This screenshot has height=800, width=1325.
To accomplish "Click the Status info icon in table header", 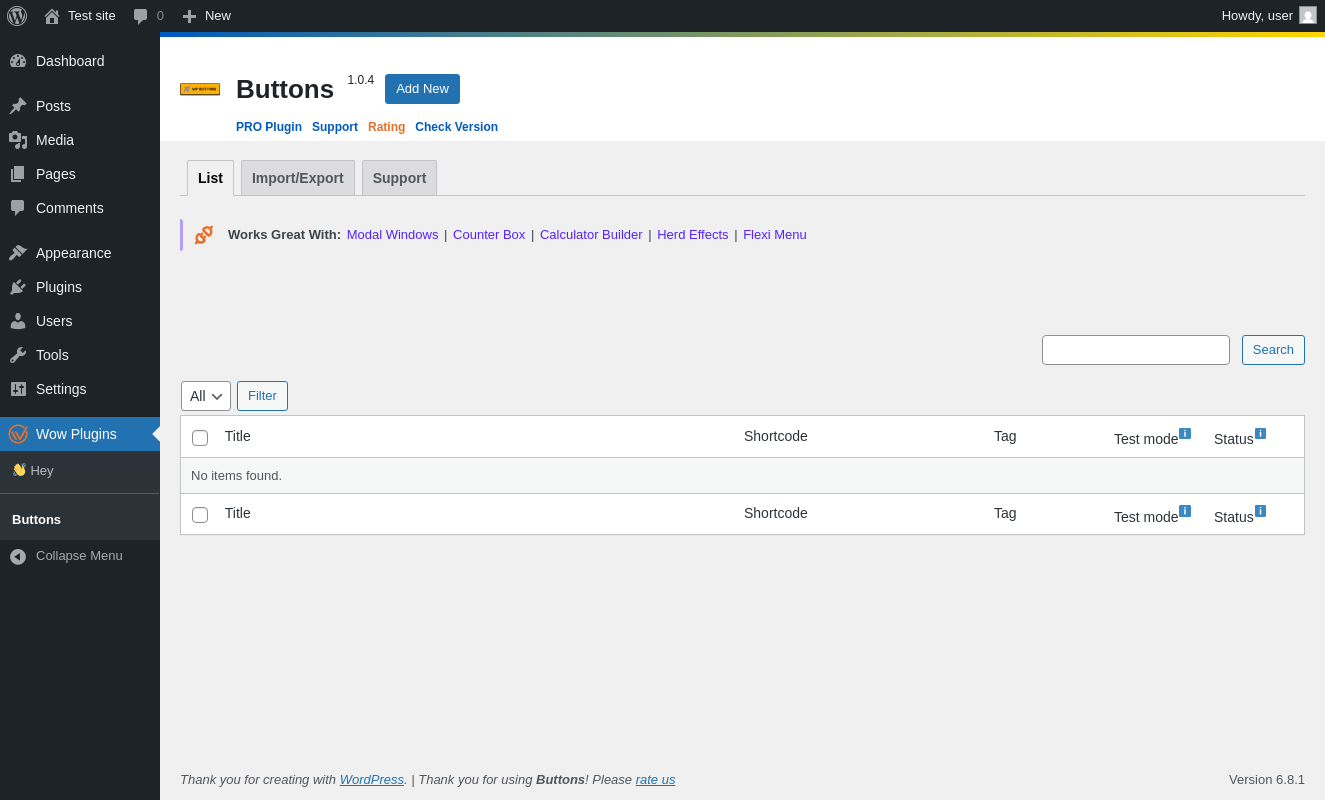I will click(1260, 433).
